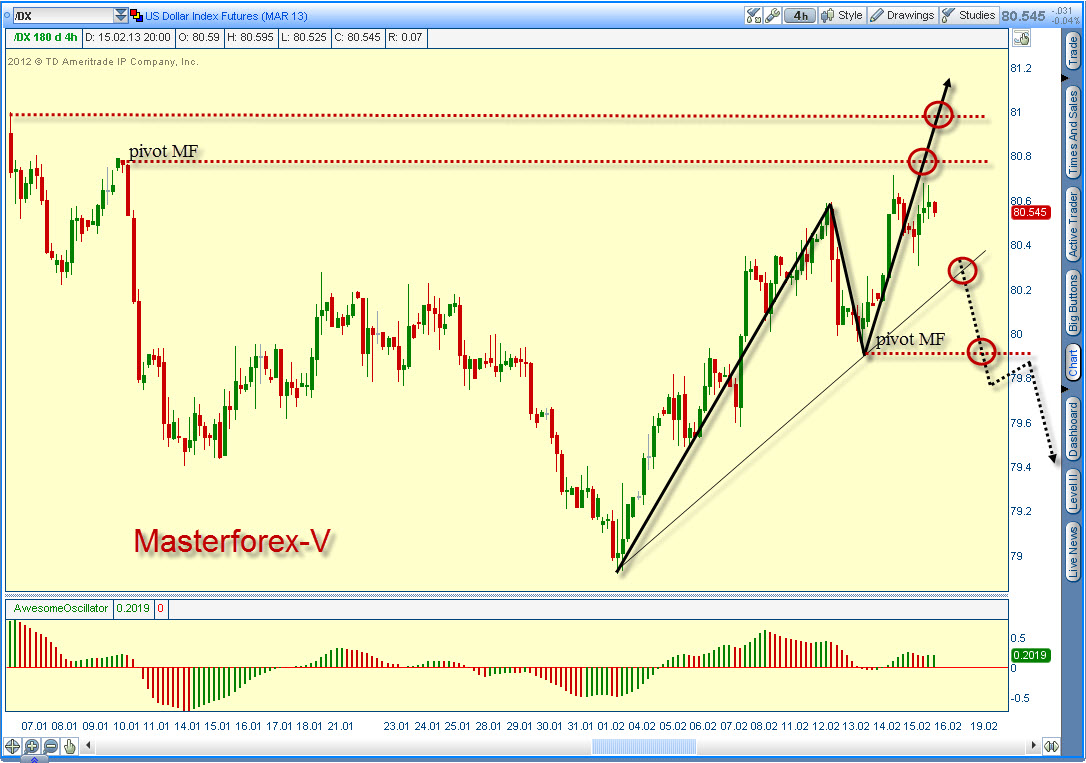The height and width of the screenshot is (763, 1086).
Task: Click the lower pivot MF label near 80
Action: 910,339
